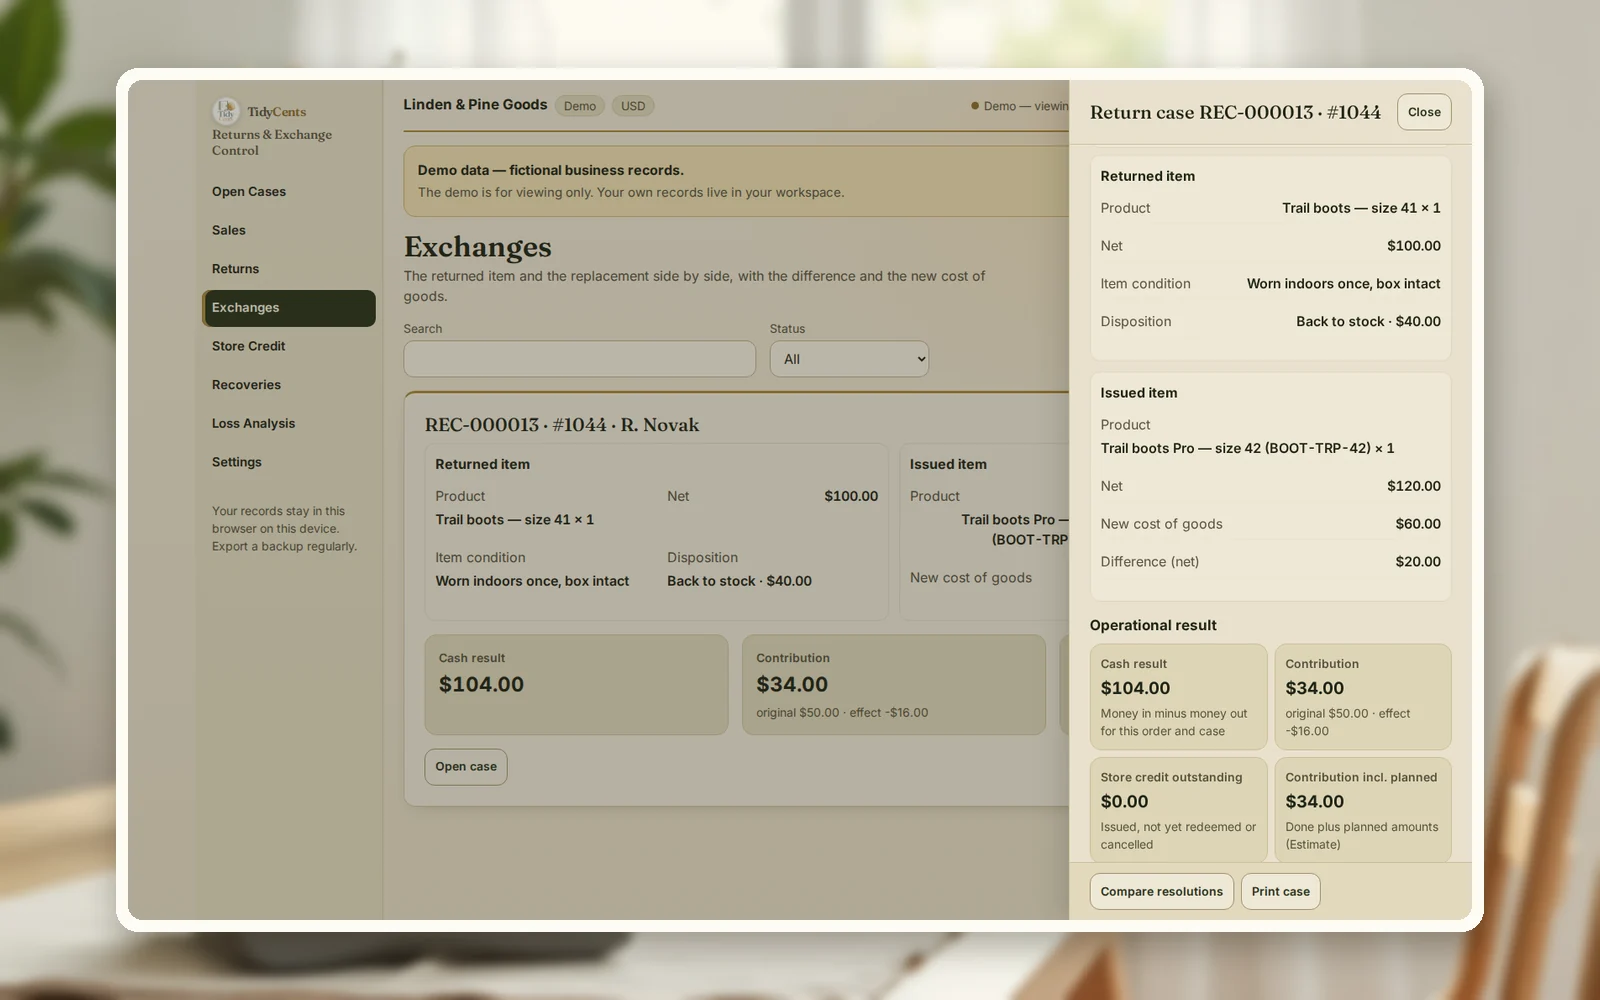Screen dimensions: 1600x1000
Task: Click the Back to stock · $40.00 disposition in panel
Action: pyautogui.click(x=1368, y=322)
